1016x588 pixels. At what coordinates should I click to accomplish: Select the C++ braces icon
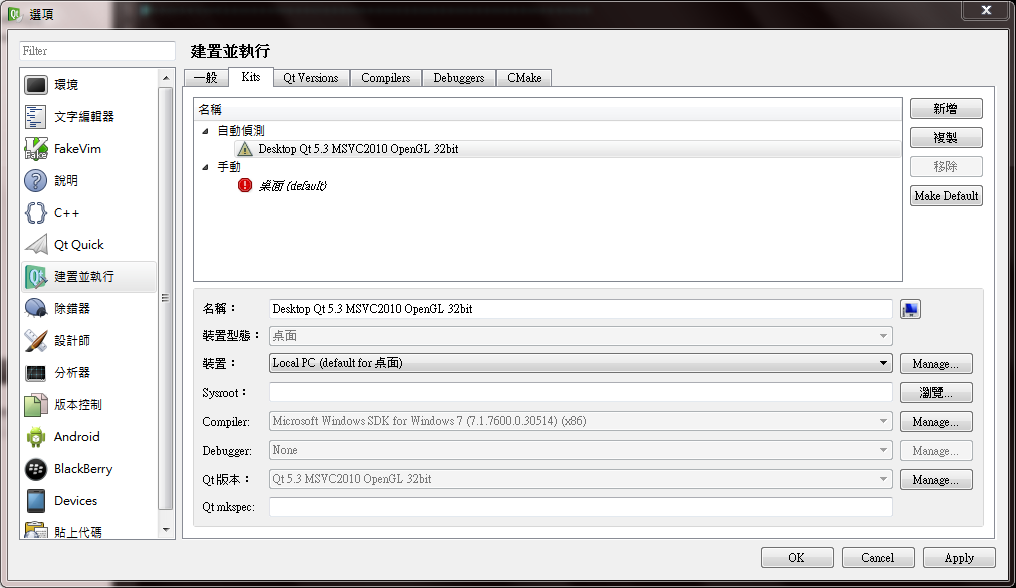[x=36, y=213]
